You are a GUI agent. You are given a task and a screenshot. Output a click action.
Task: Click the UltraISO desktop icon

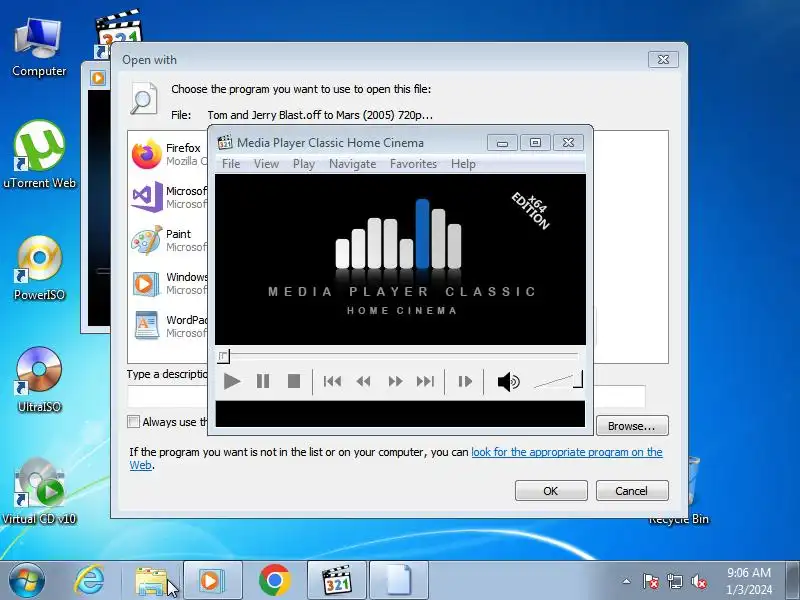[x=39, y=380]
